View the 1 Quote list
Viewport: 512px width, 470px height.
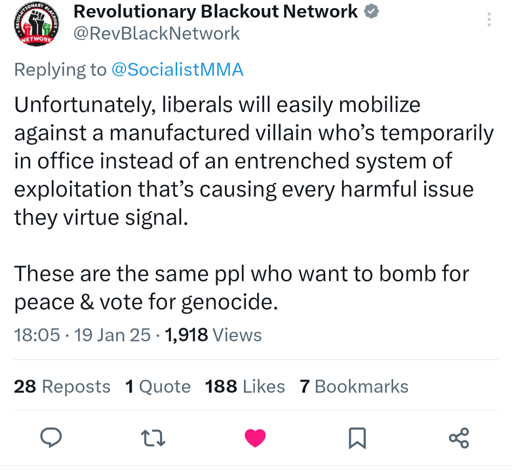click(x=158, y=387)
